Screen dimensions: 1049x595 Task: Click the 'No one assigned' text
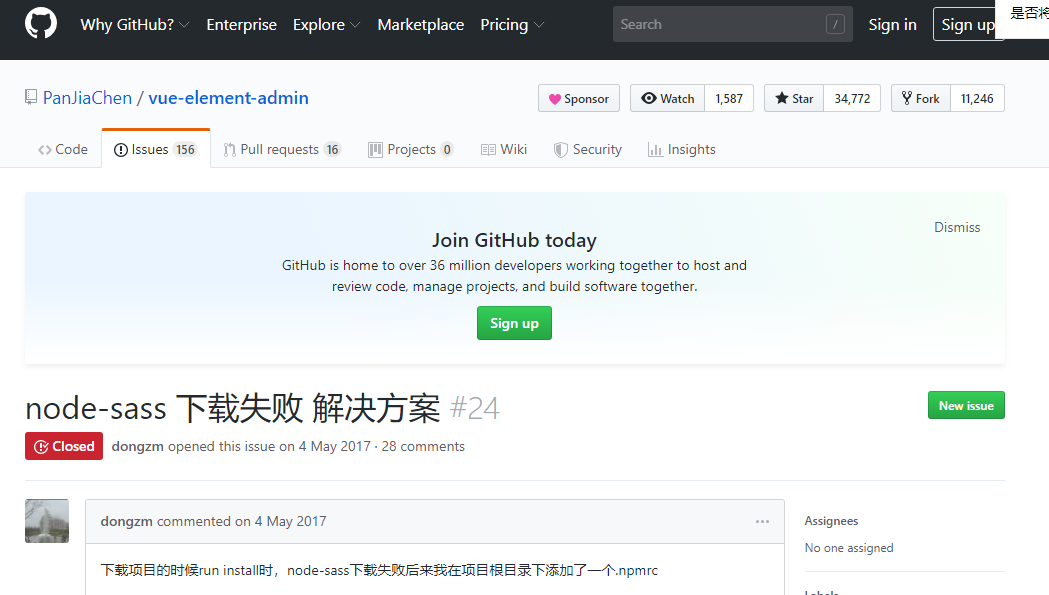click(x=849, y=548)
